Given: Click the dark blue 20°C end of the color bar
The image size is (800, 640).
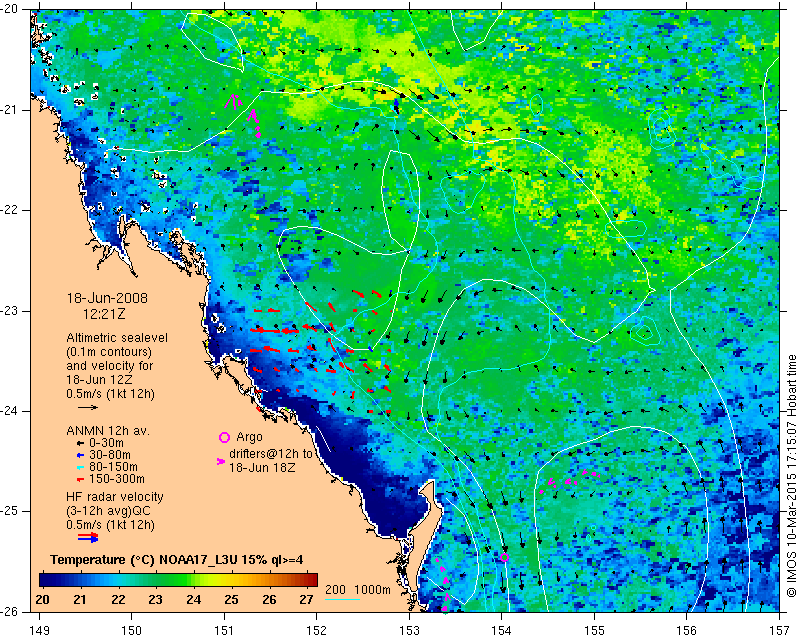Looking at the screenshot, I should point(45,579).
